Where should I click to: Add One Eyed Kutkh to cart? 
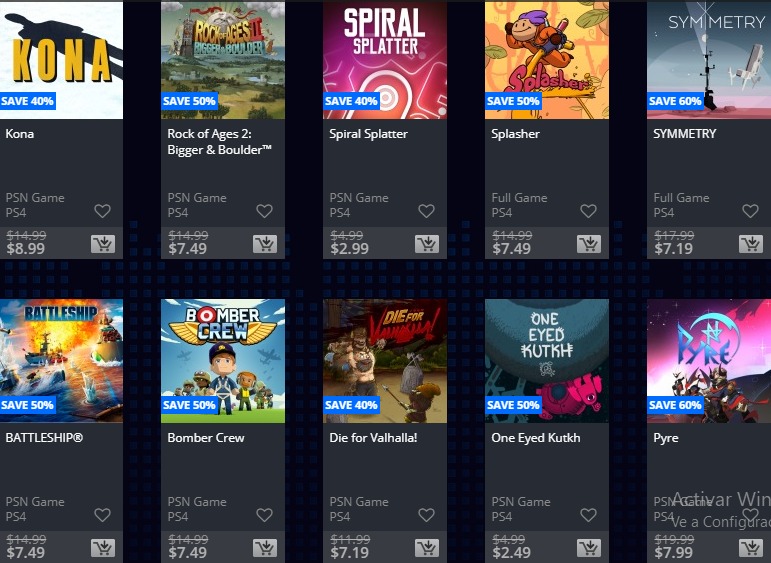click(589, 548)
